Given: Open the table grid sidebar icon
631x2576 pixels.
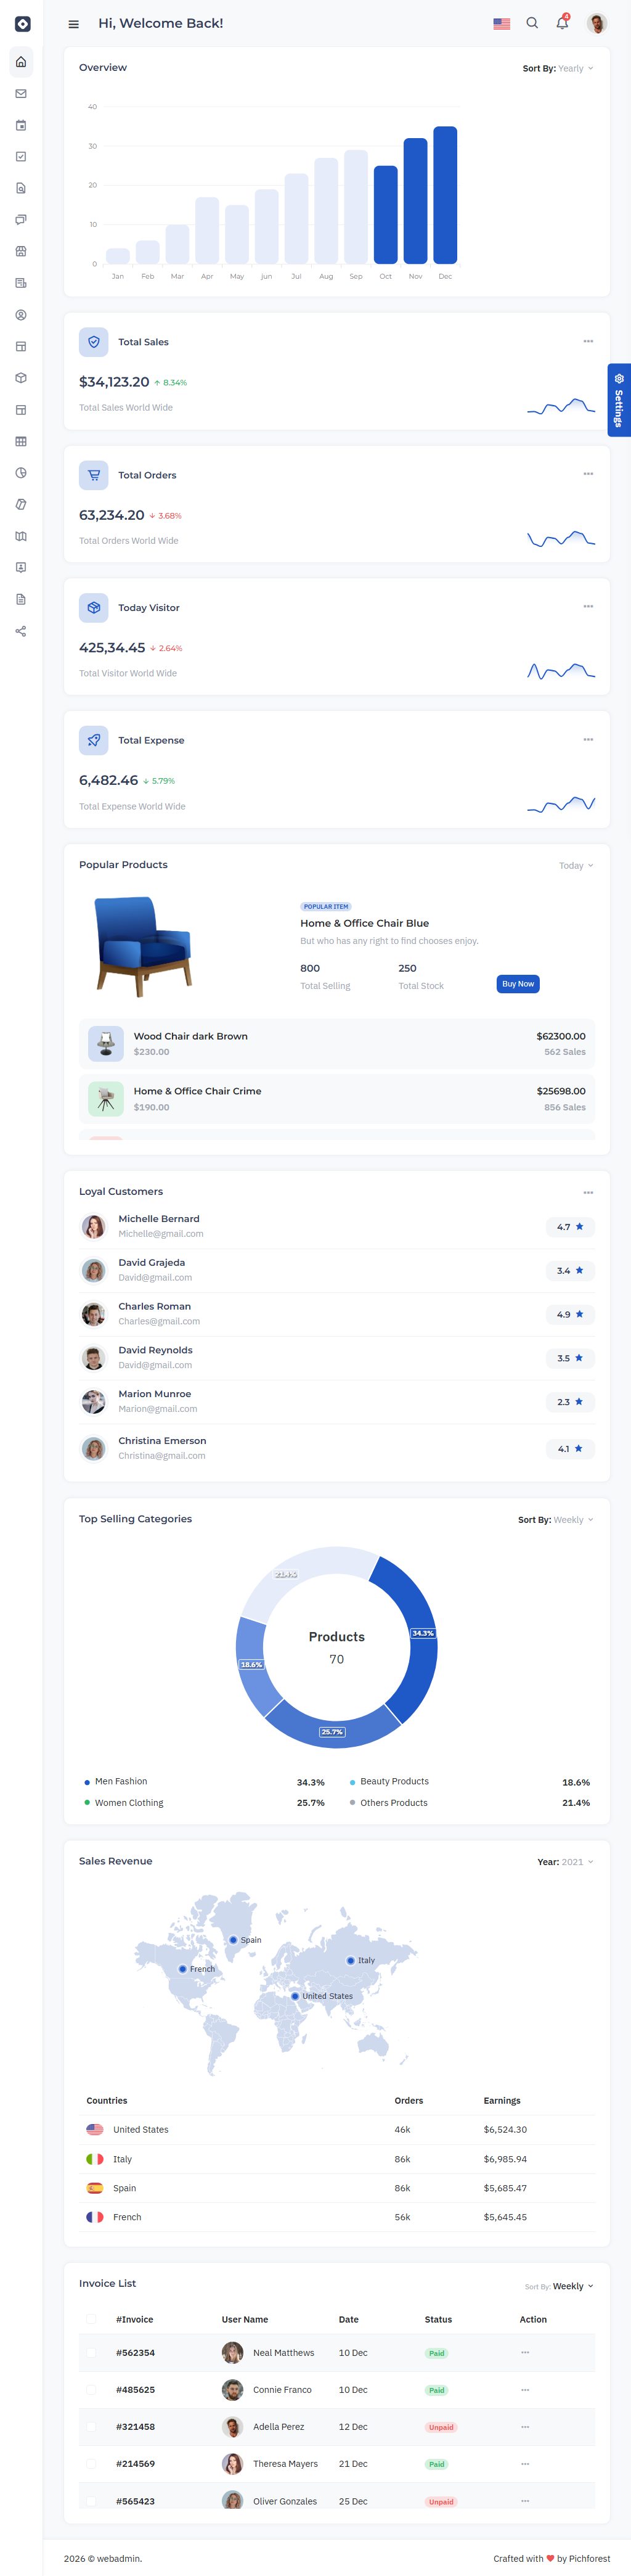Looking at the screenshot, I should (x=21, y=441).
